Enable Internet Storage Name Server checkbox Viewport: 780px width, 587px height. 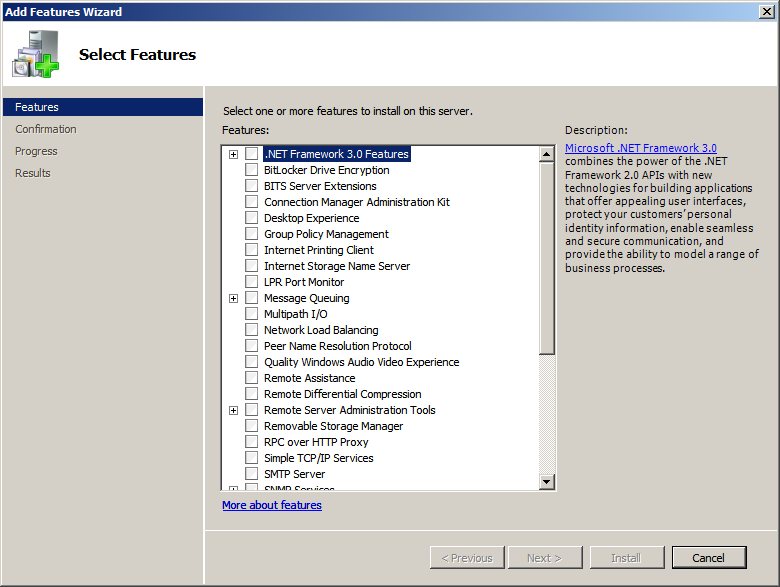pos(252,266)
